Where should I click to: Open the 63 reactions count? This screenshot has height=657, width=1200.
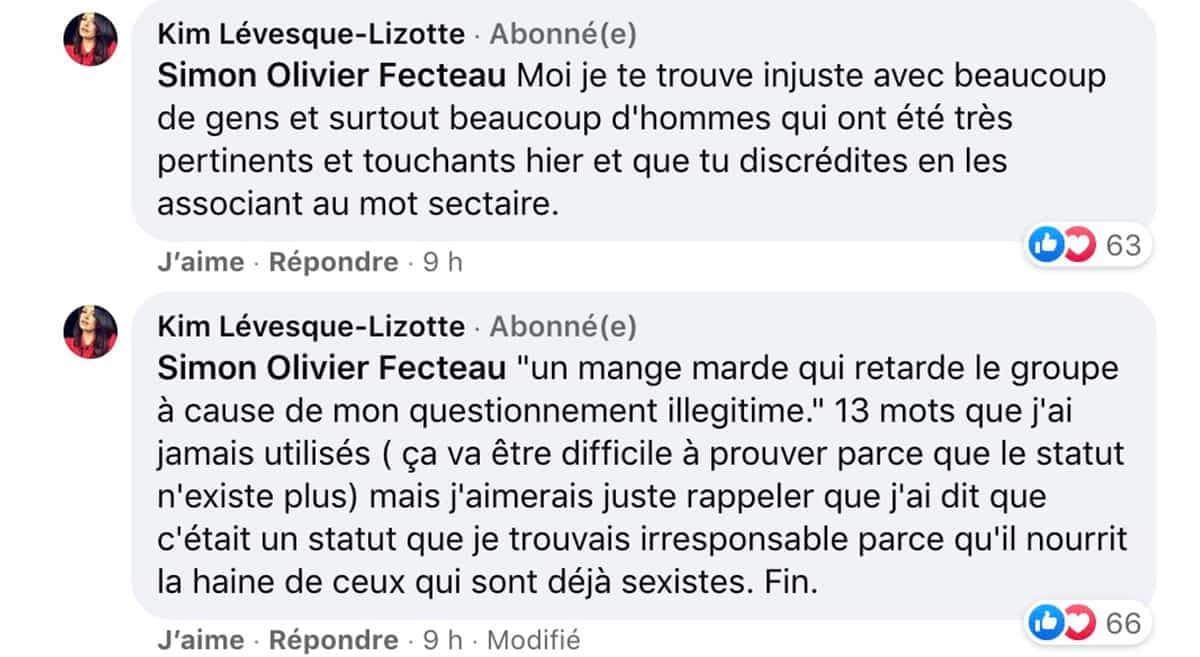coord(1124,245)
